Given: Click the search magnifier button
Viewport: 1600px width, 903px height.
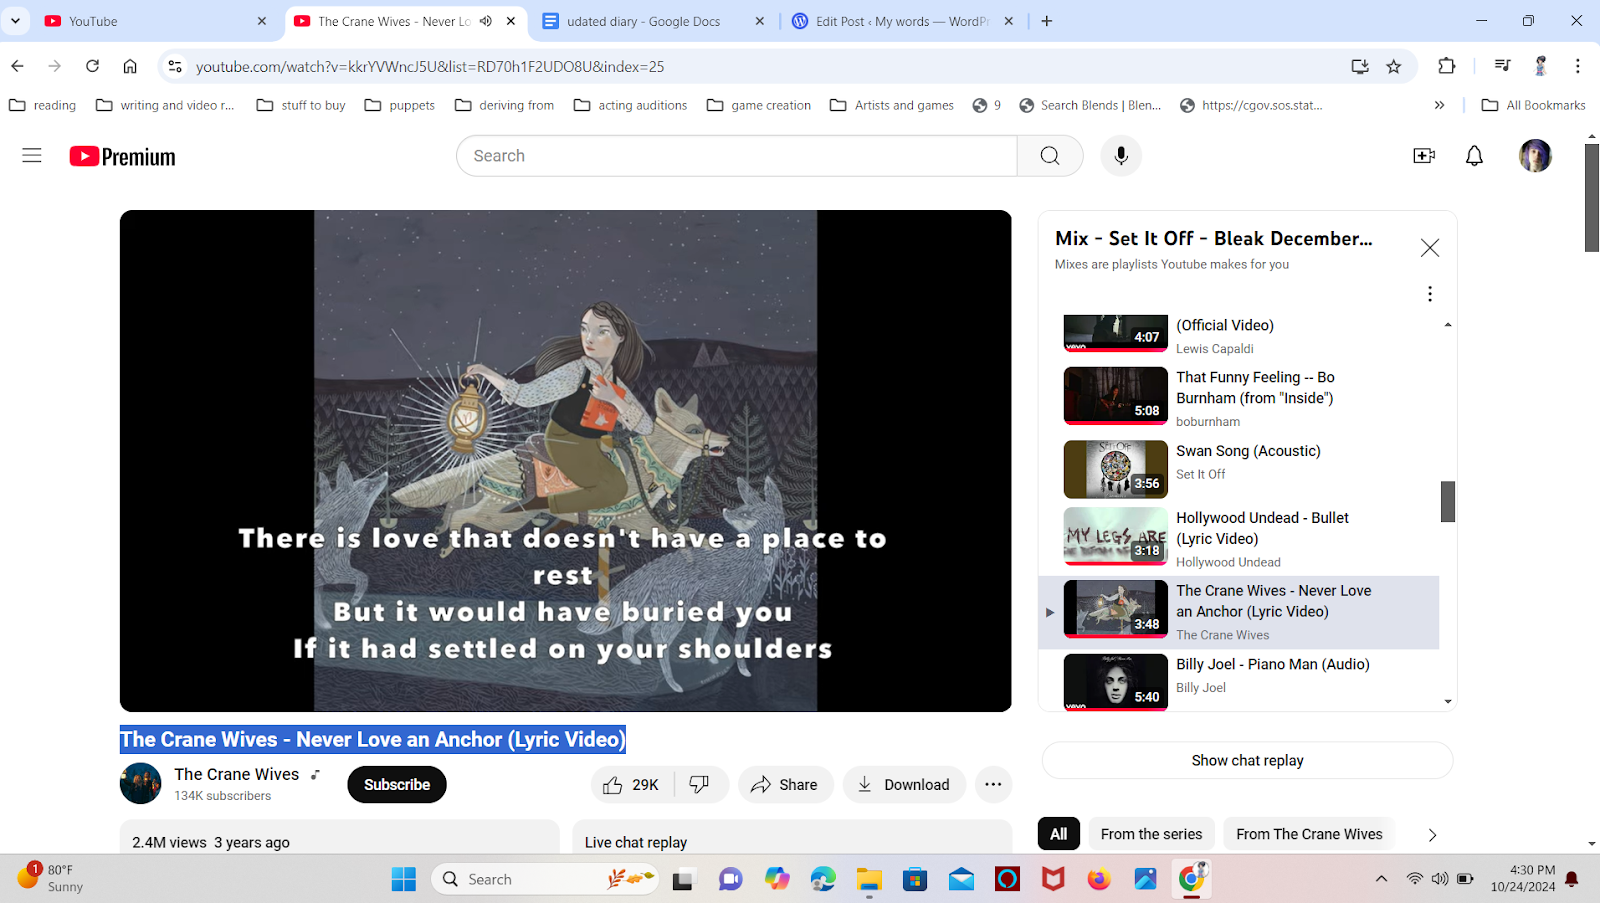Looking at the screenshot, I should (x=1050, y=156).
